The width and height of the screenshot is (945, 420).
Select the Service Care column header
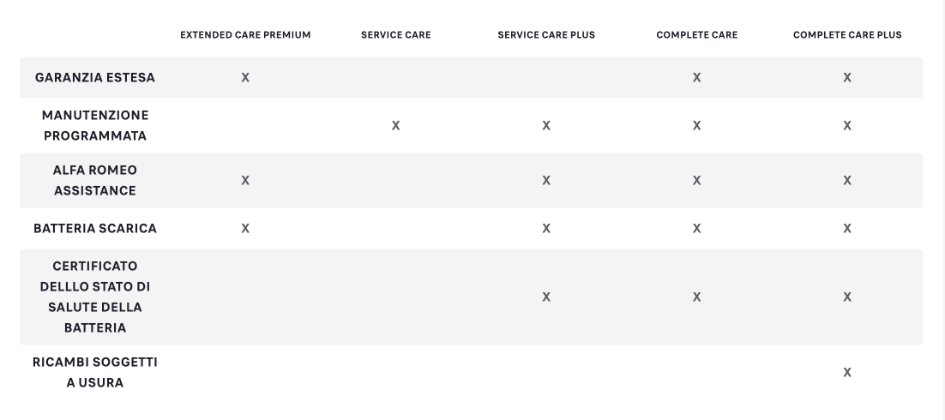(396, 35)
